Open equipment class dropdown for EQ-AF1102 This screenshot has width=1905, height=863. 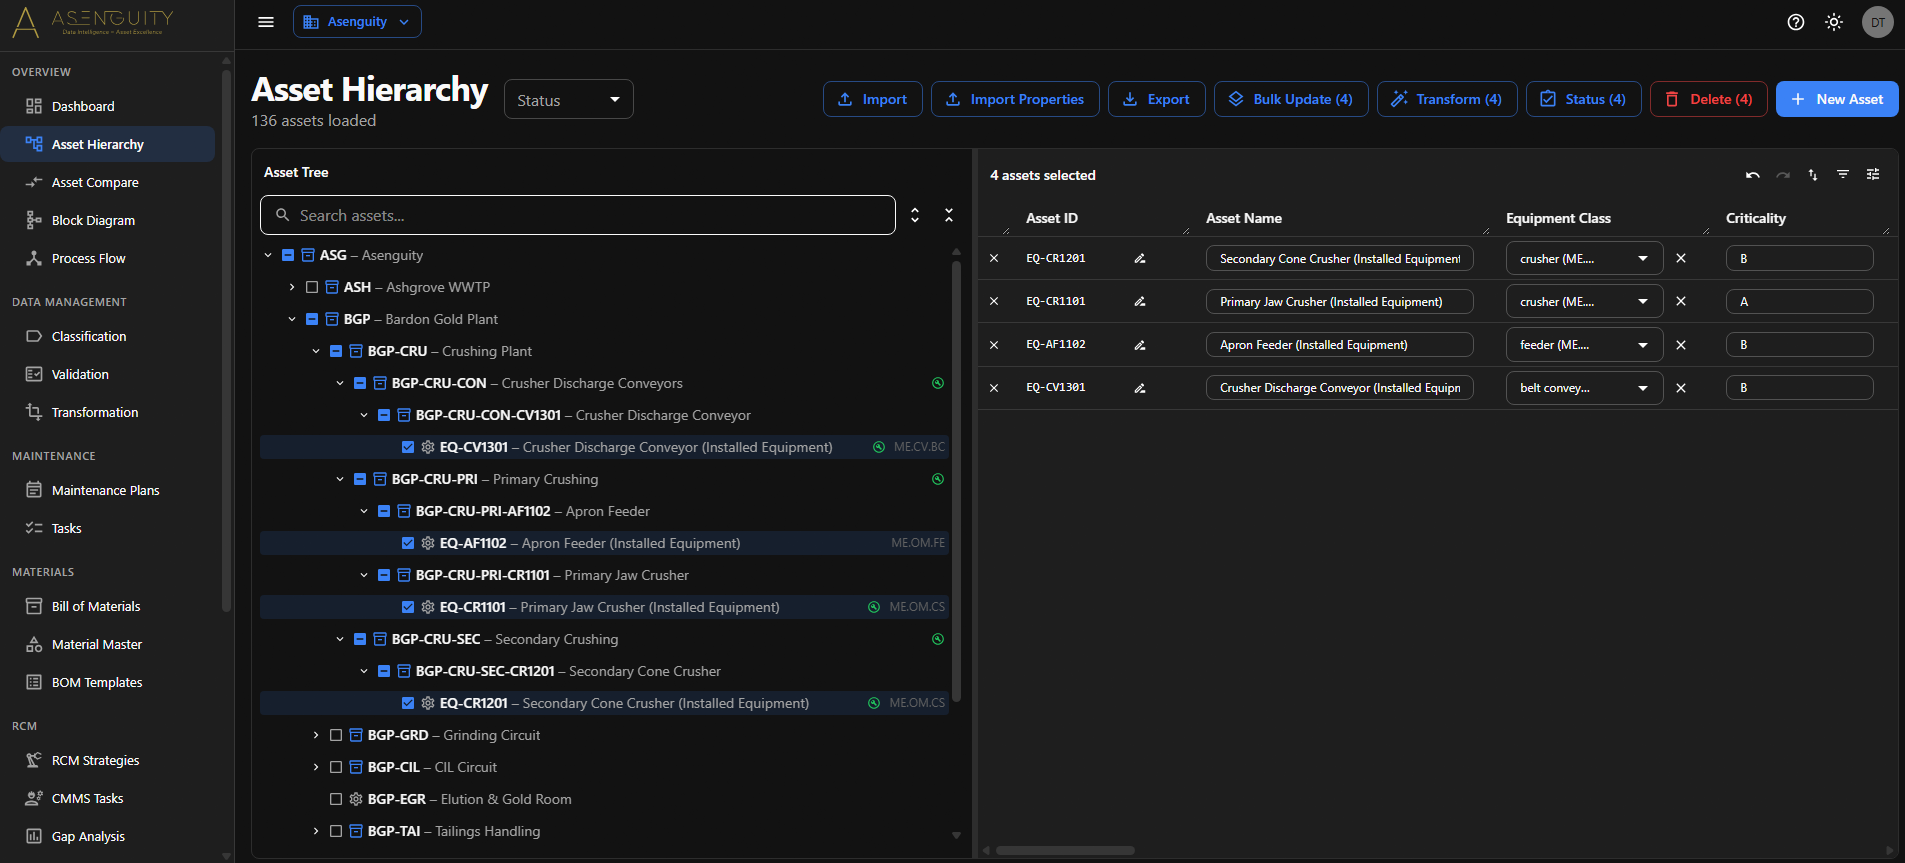1584,345
